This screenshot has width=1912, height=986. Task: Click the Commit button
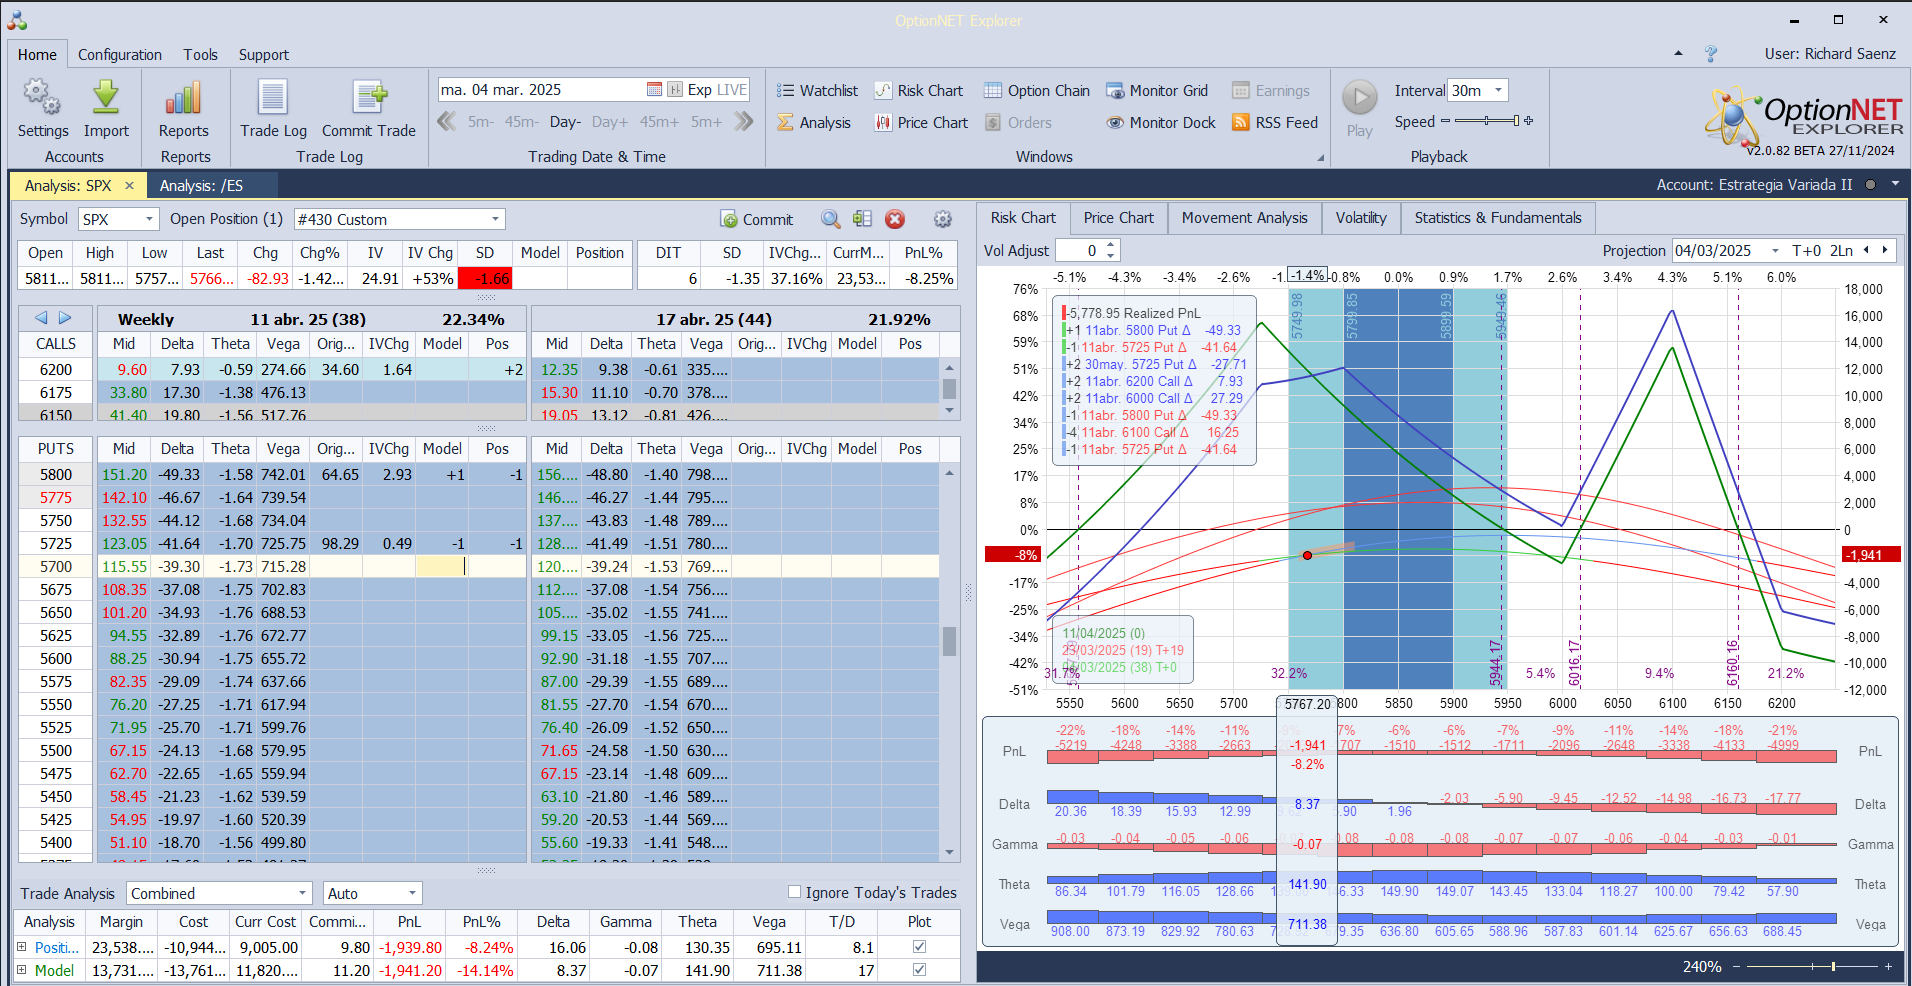(x=757, y=219)
